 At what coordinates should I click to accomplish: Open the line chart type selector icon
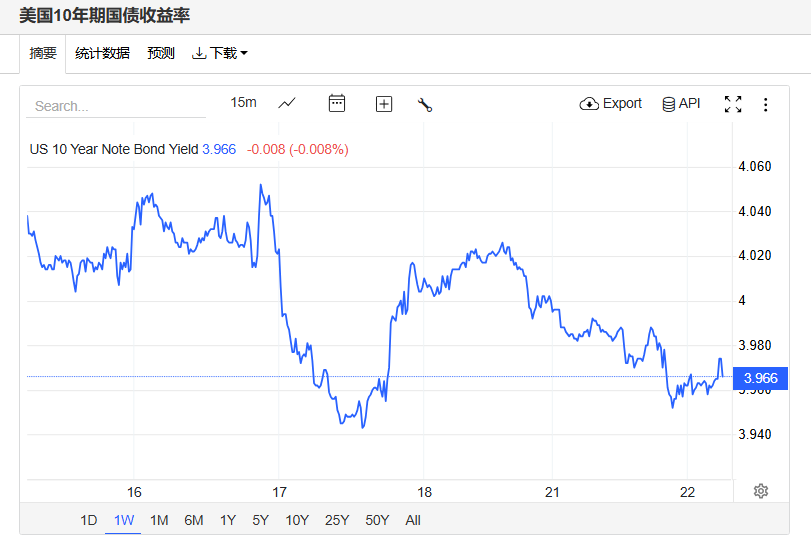tap(287, 103)
